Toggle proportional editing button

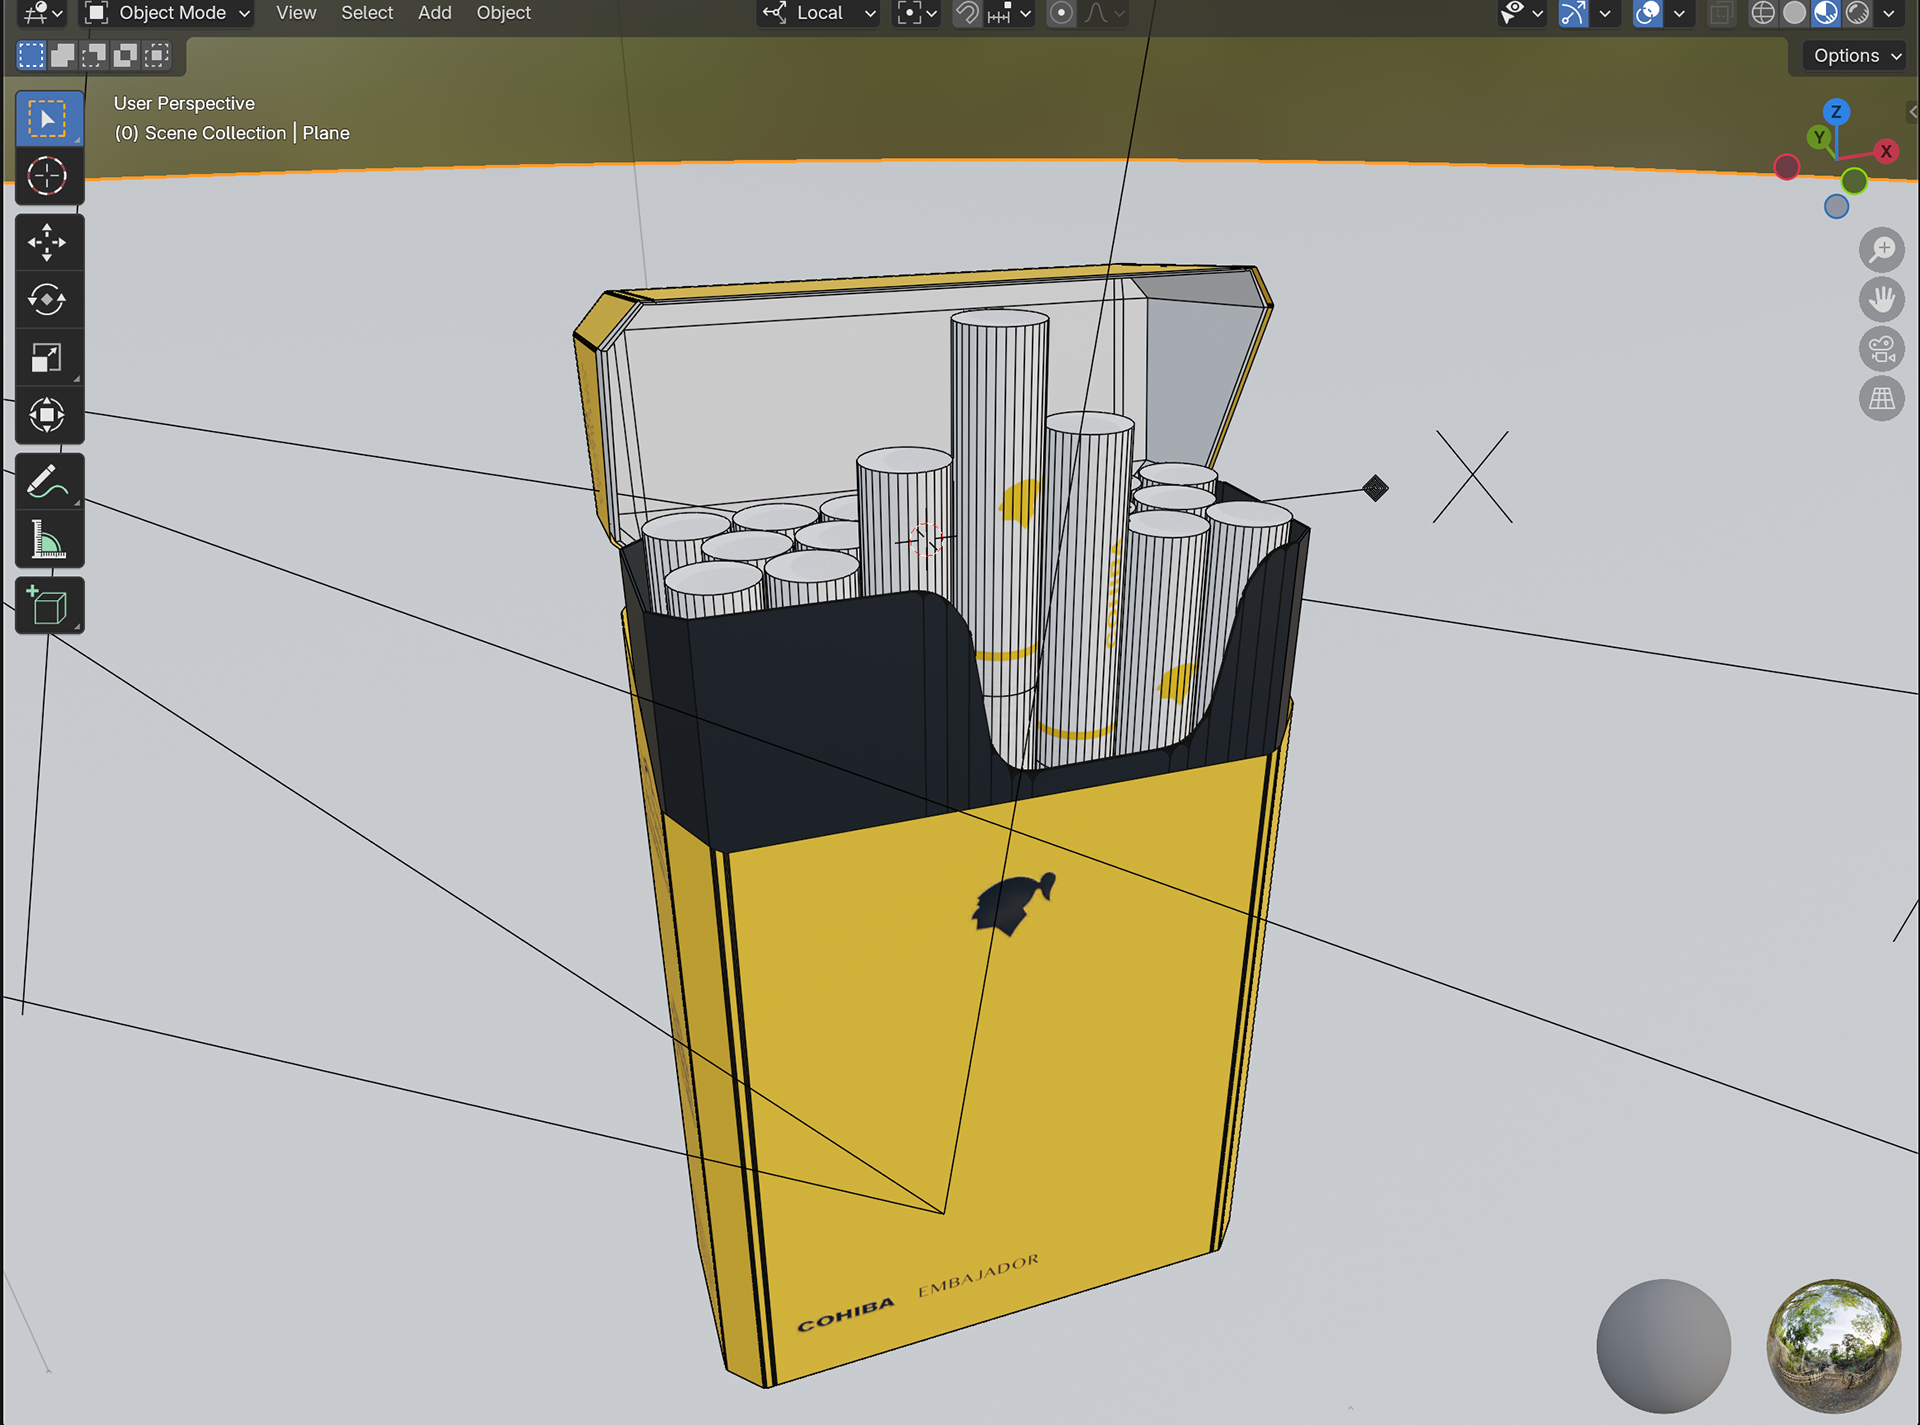[1061, 13]
